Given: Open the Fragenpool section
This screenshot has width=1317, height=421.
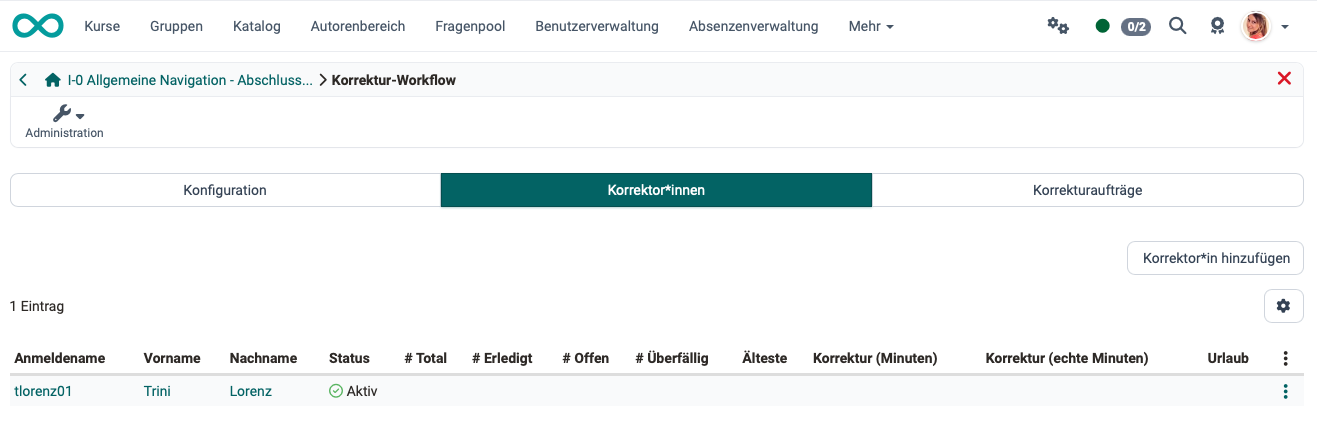Looking at the screenshot, I should tap(470, 26).
